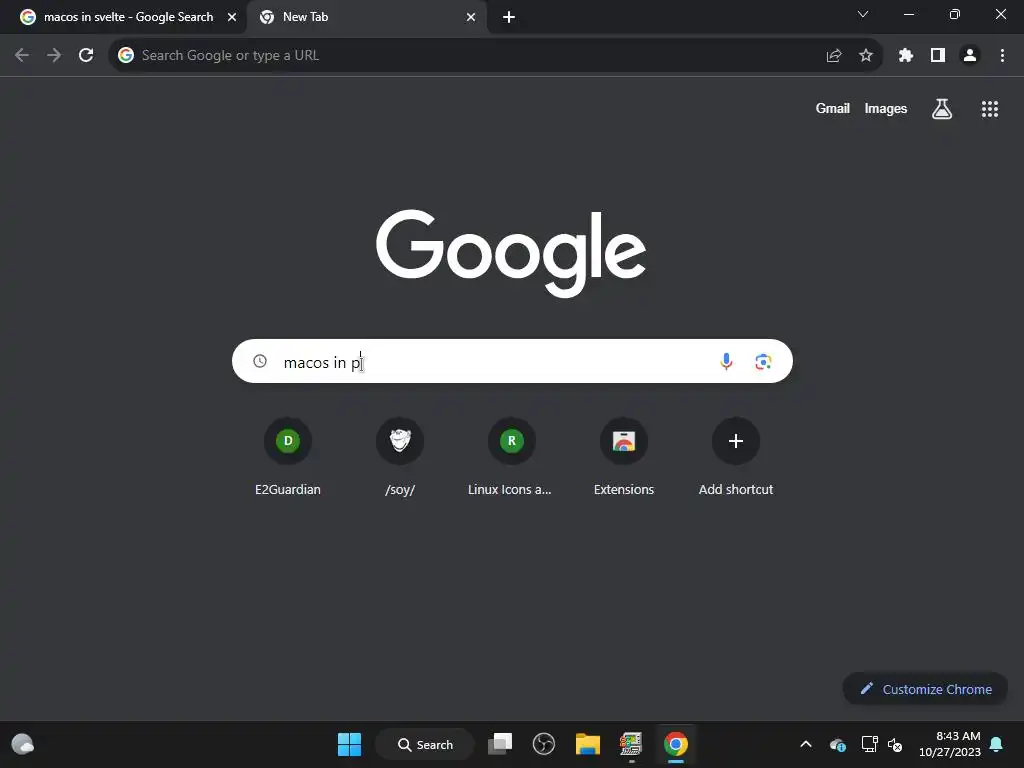Open the profile avatar menu
1024x768 pixels.
[x=970, y=56]
